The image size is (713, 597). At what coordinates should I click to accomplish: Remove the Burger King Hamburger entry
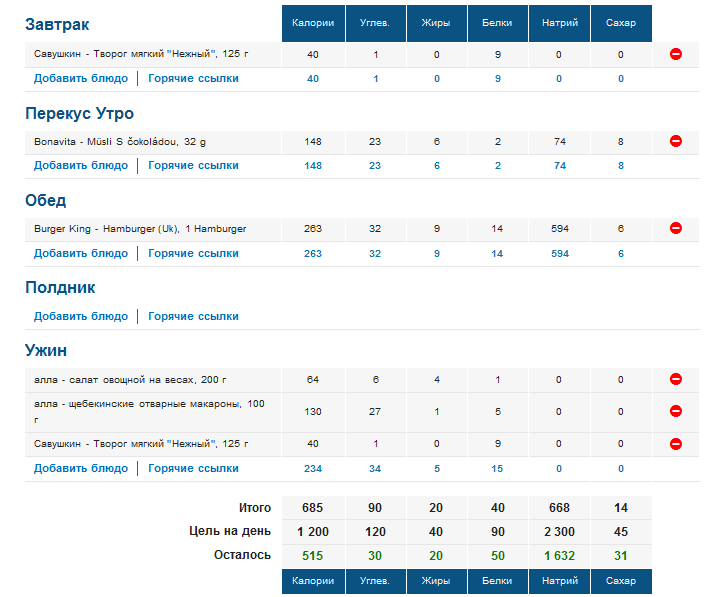pyautogui.click(x=675, y=229)
